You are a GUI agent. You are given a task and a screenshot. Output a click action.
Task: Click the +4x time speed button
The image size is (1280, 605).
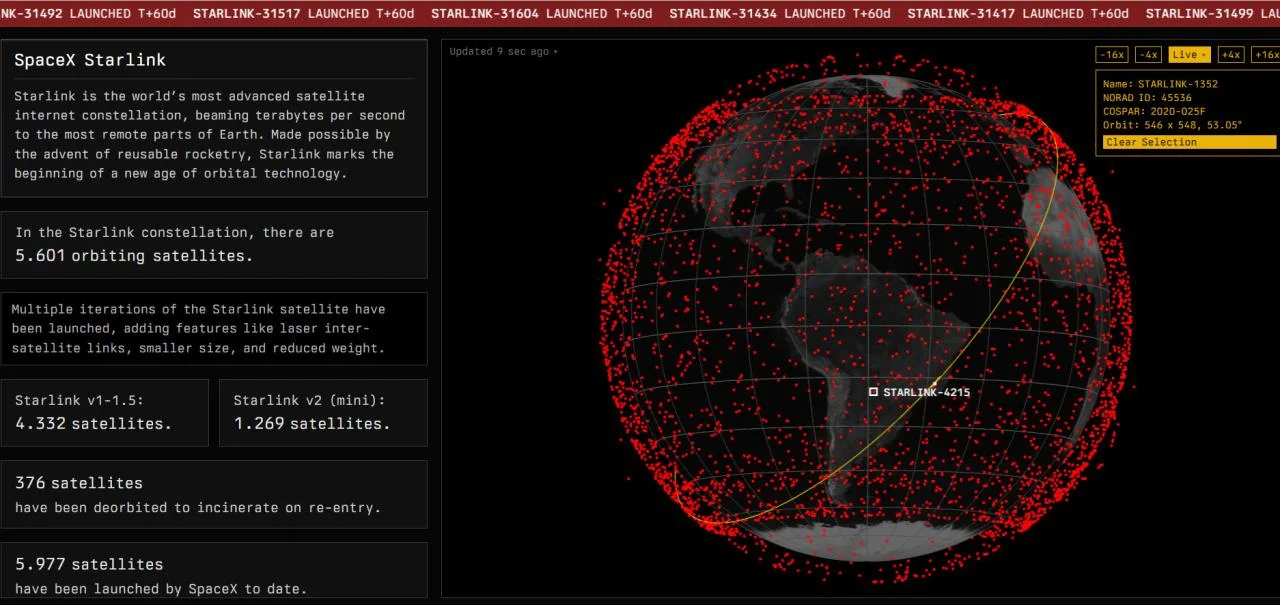point(1229,54)
